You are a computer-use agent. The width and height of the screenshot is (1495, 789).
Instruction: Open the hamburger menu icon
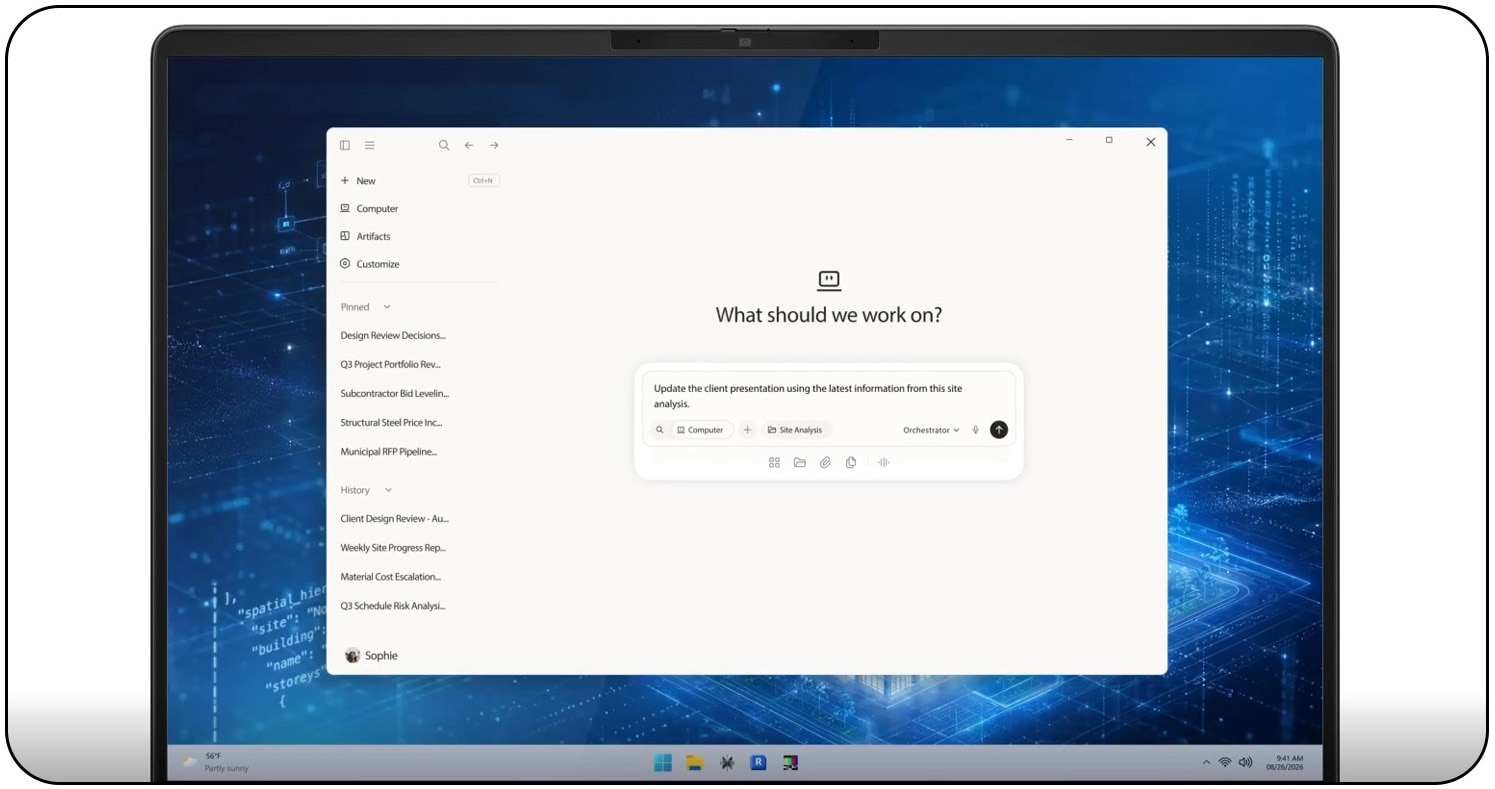point(370,145)
